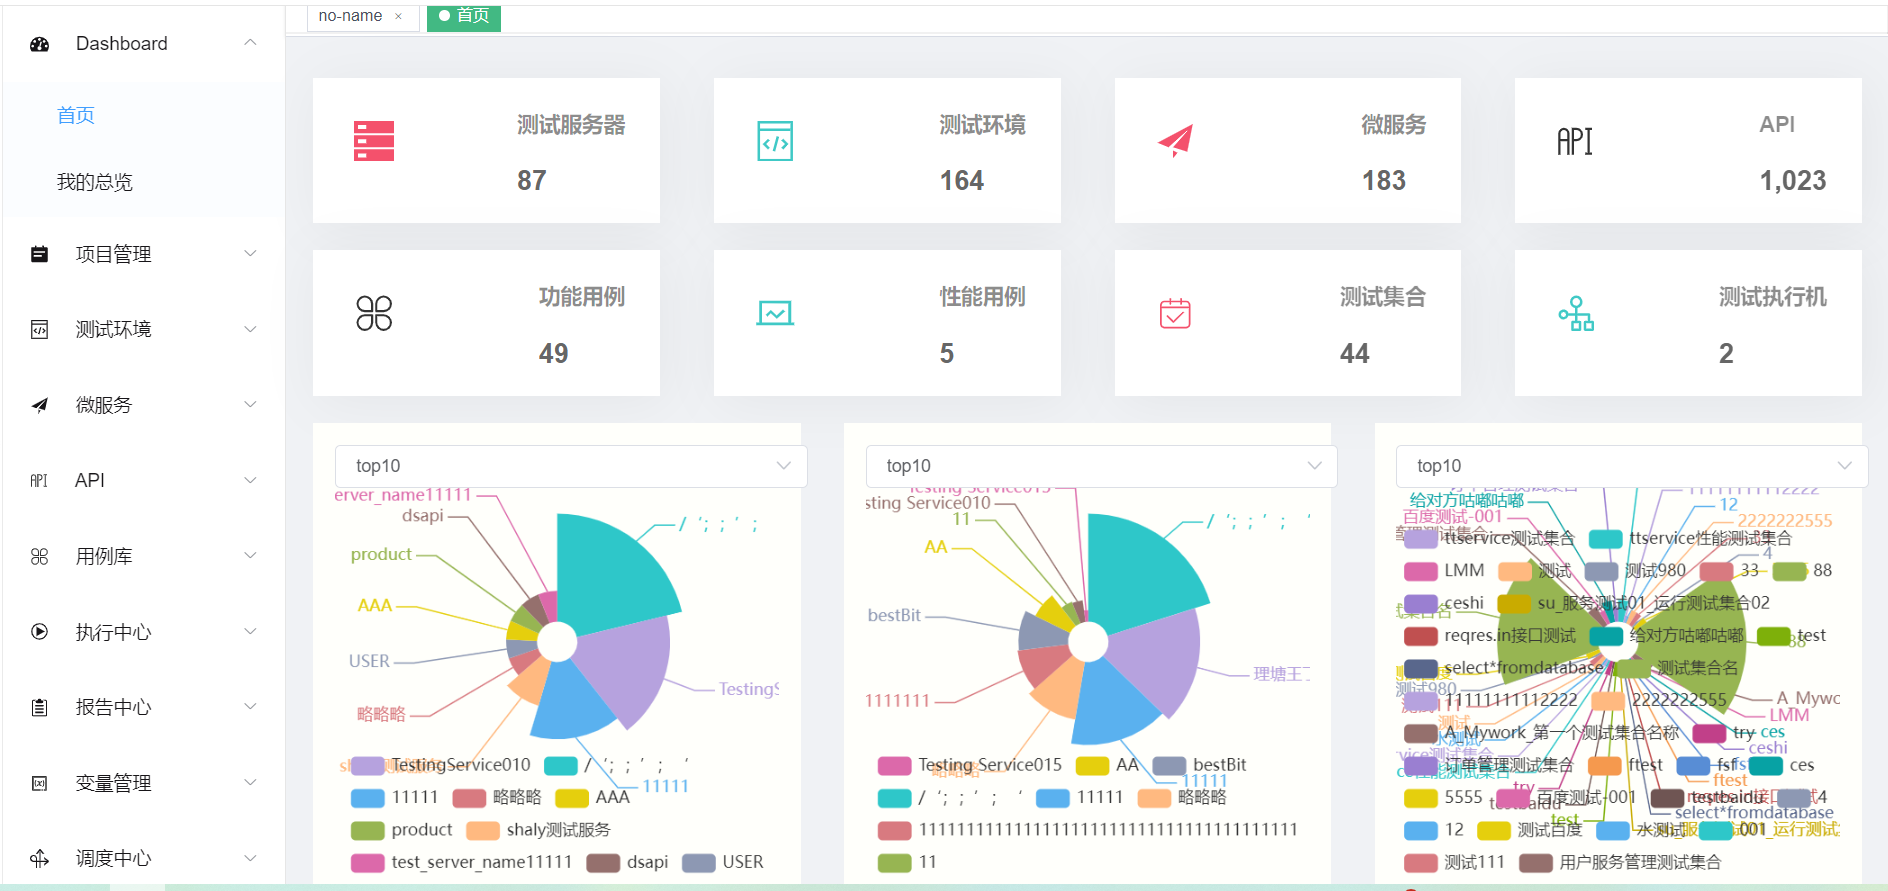Expand the 调度中心 sidebar chevron
1888x891 pixels.
point(251,858)
